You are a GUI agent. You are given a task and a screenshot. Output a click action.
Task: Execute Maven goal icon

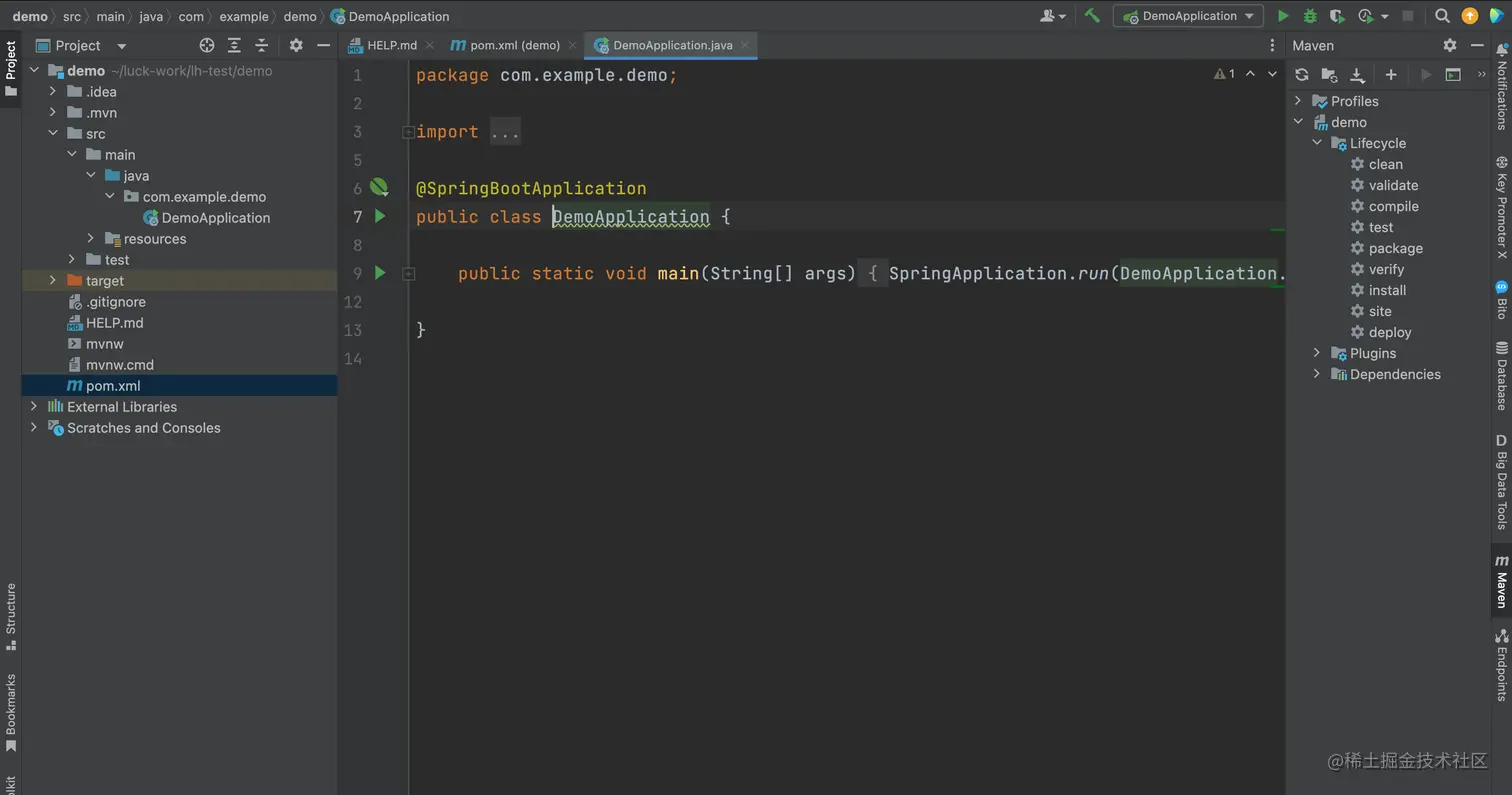point(1453,74)
